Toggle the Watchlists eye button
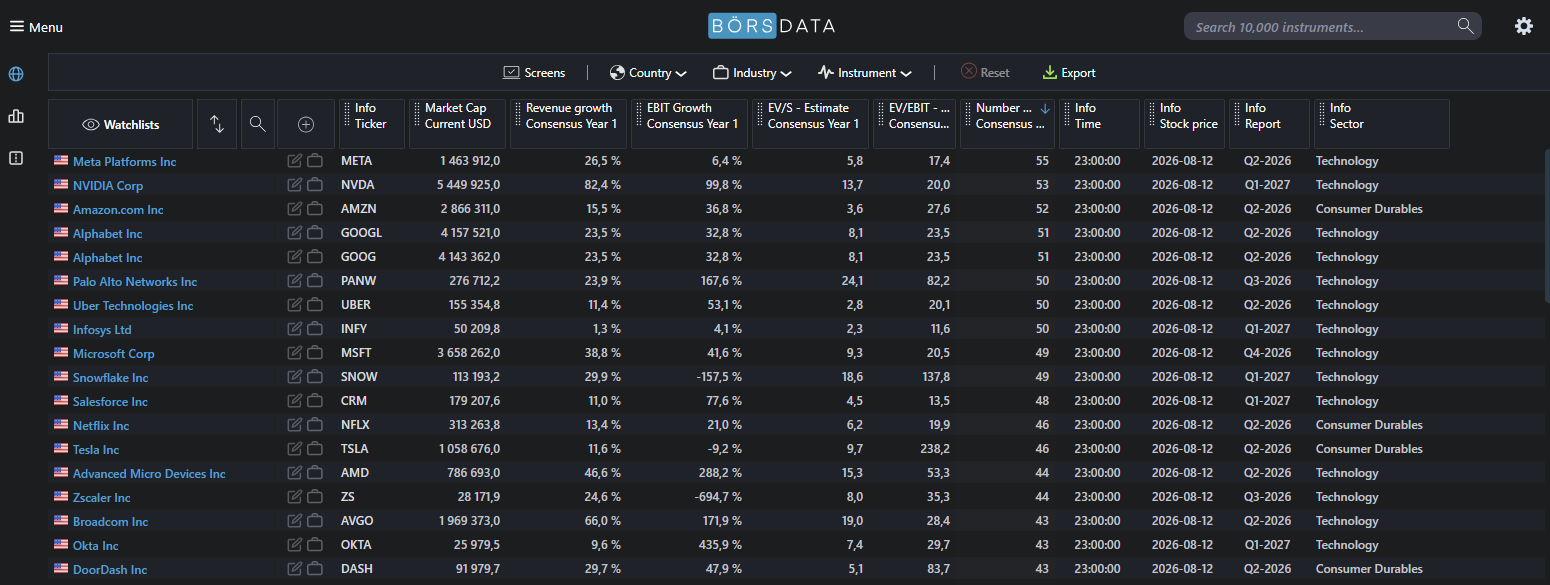Viewport: 1550px width, 585px height. (x=121, y=124)
